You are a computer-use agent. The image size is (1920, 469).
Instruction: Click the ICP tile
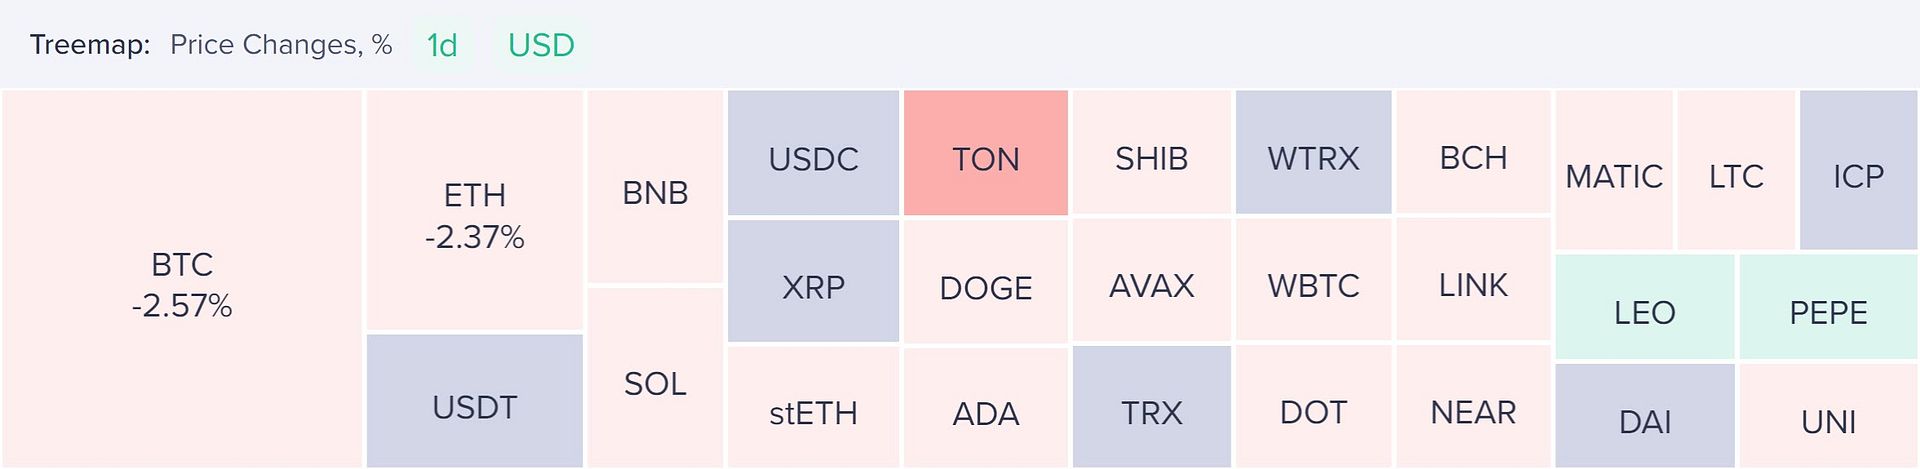(x=1858, y=170)
